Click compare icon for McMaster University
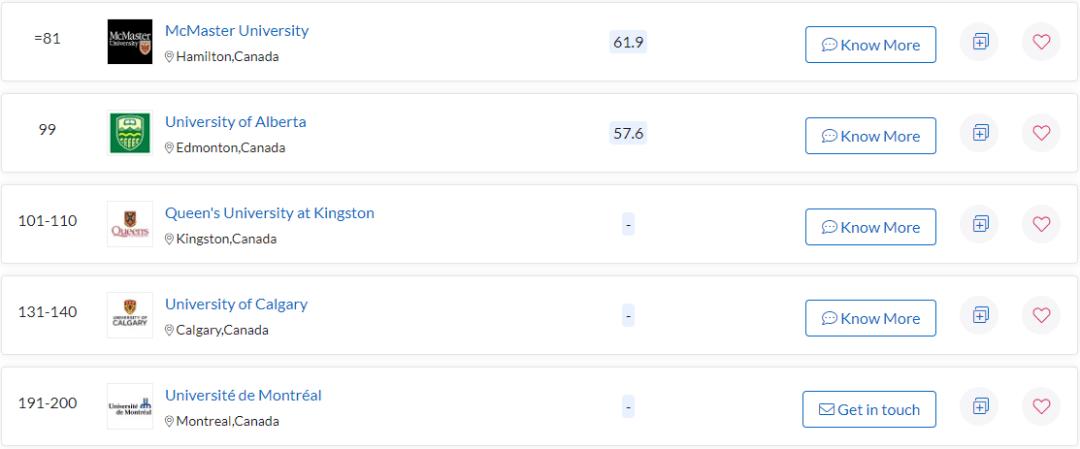 point(980,42)
